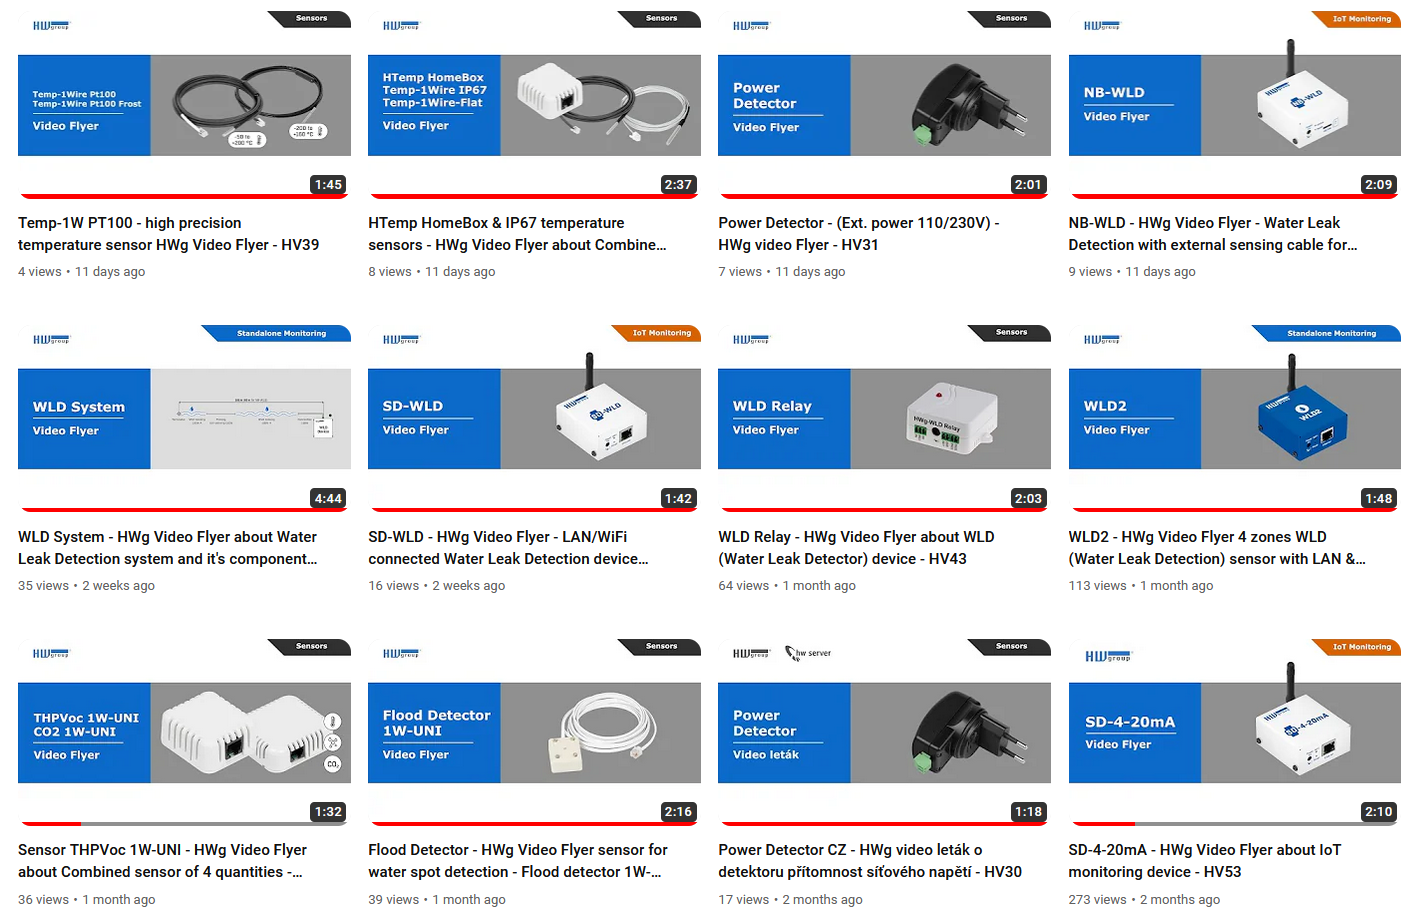The image size is (1422, 917).
Task: Click the '35 views • 2 weeks ago' text
Action: [86, 586]
